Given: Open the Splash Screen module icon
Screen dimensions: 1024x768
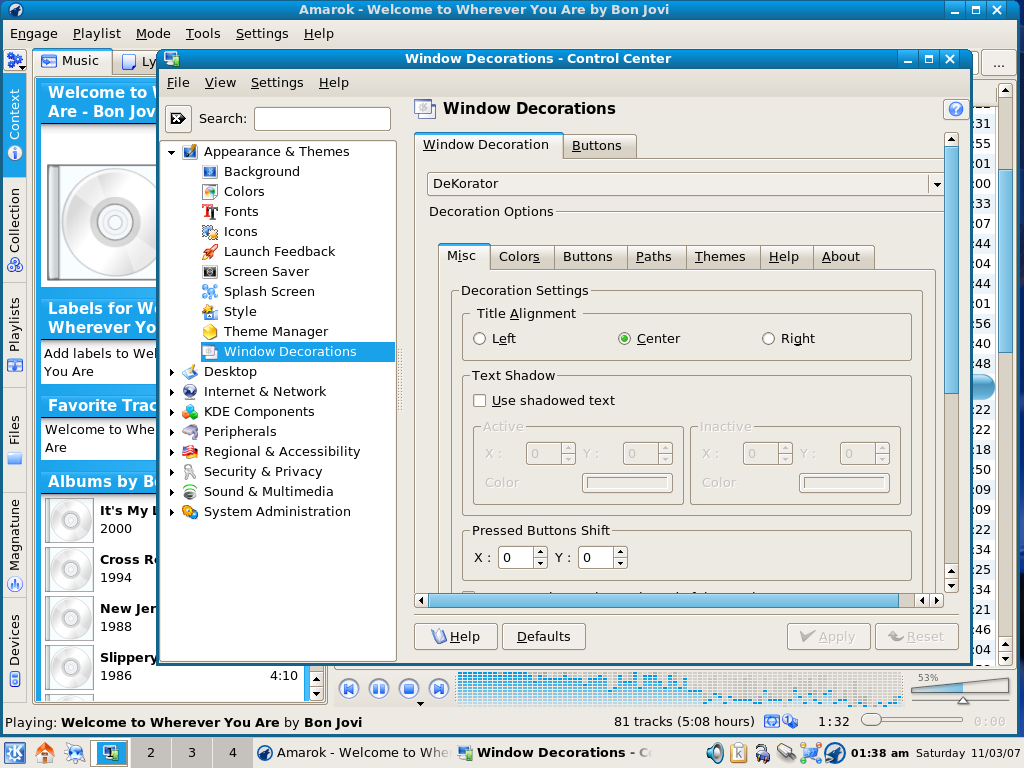Looking at the screenshot, I should tap(210, 292).
